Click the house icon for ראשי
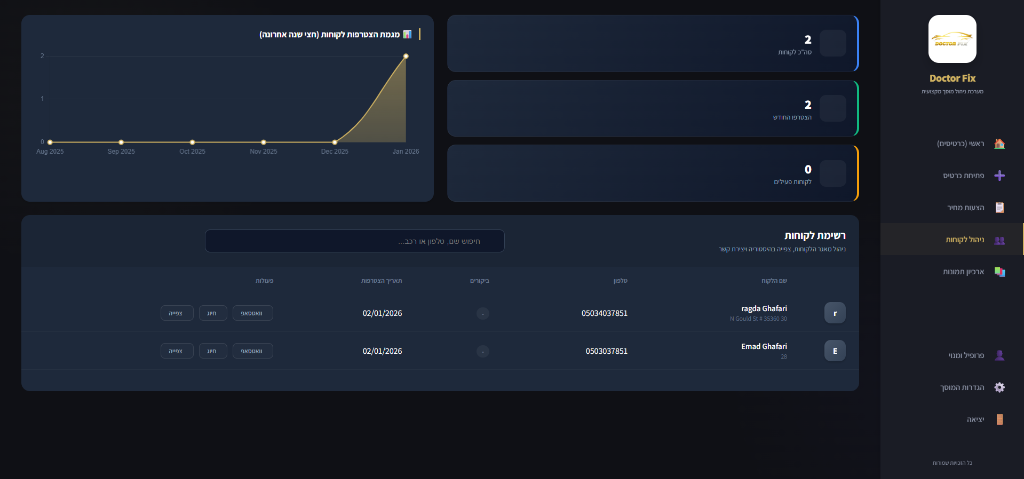 pyautogui.click(x=999, y=144)
